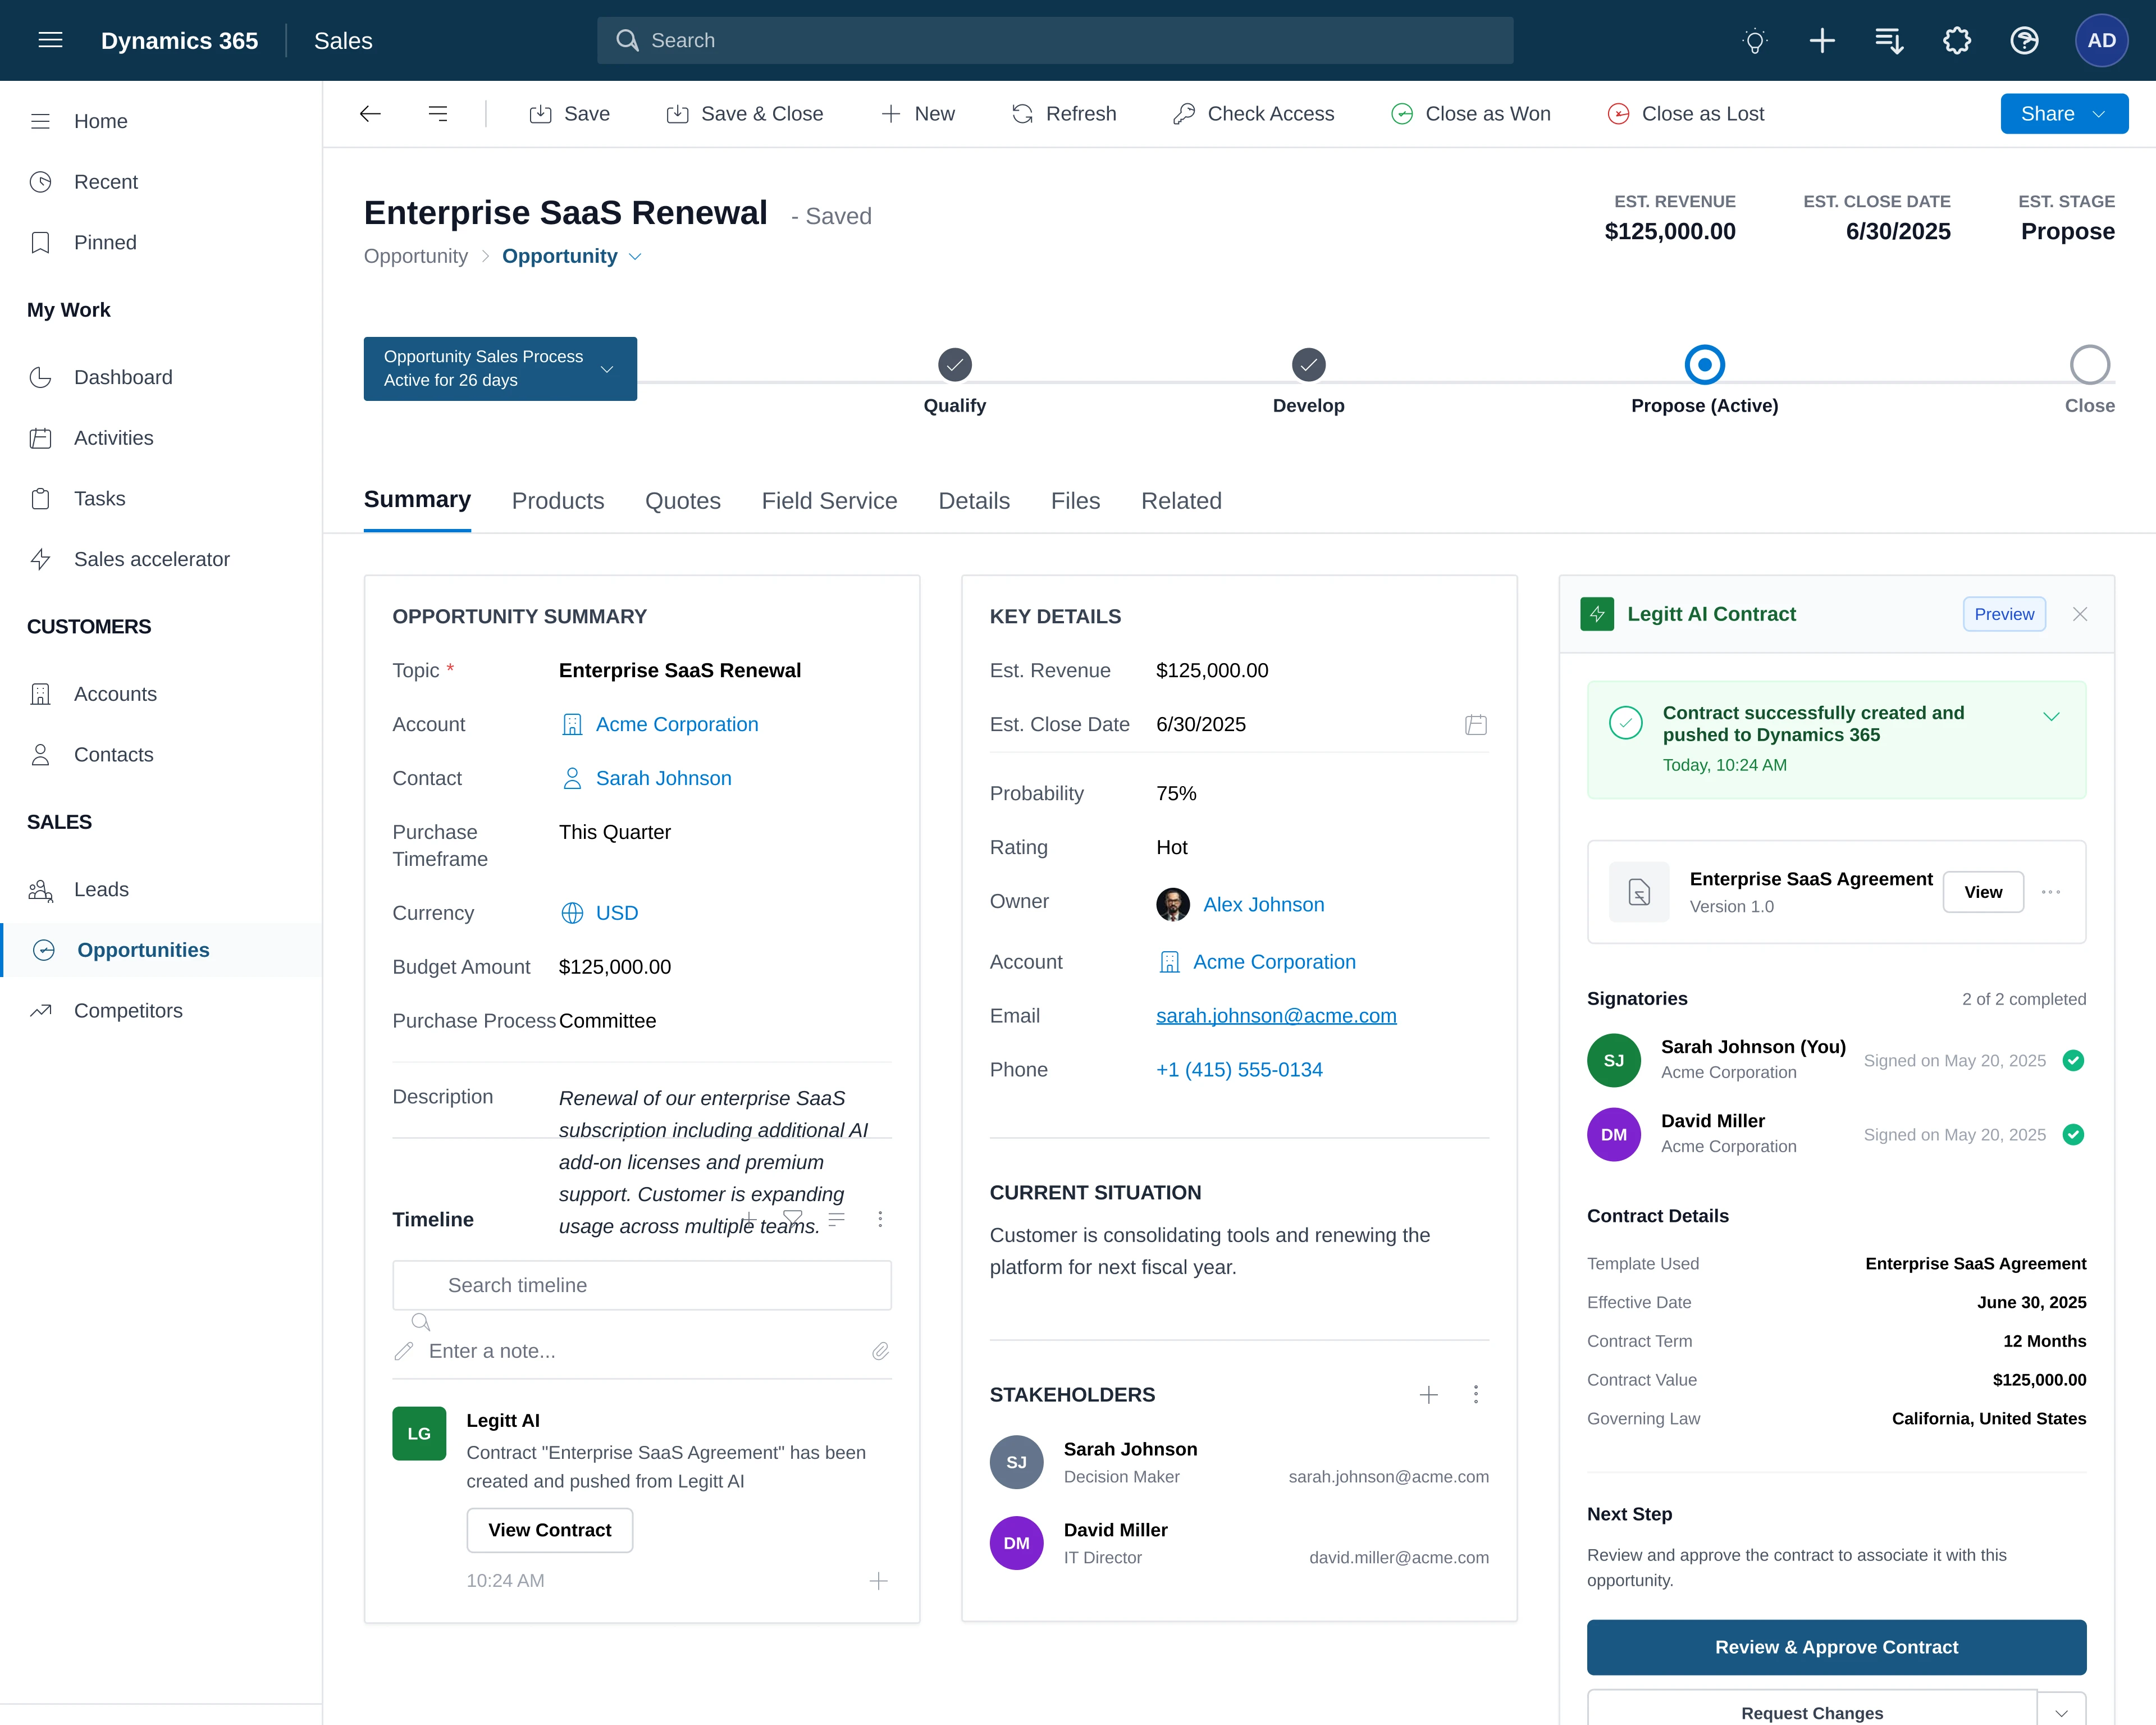
Task: Add a stakeholder with the plus icon
Action: click(1429, 1394)
